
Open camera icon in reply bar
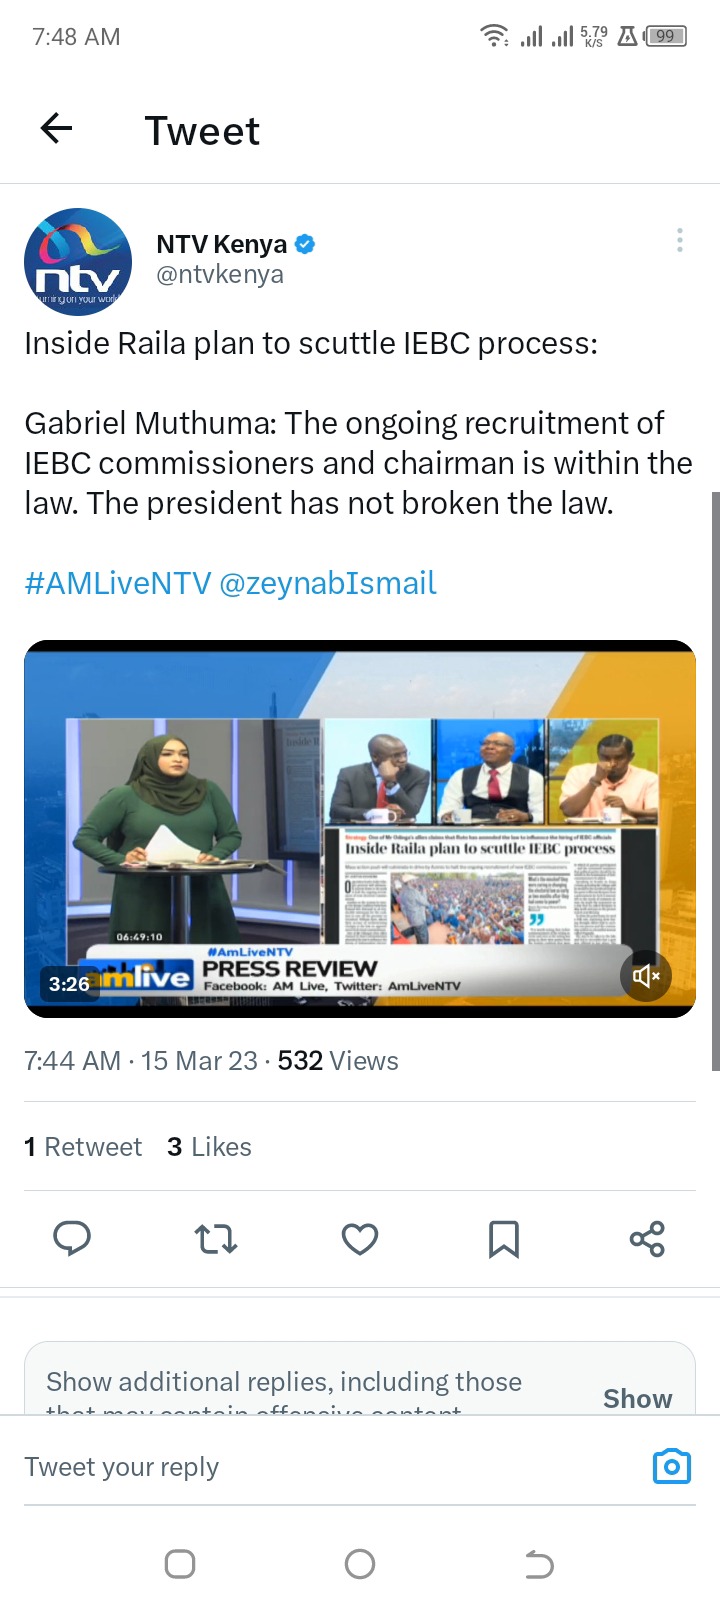pyautogui.click(x=672, y=1466)
